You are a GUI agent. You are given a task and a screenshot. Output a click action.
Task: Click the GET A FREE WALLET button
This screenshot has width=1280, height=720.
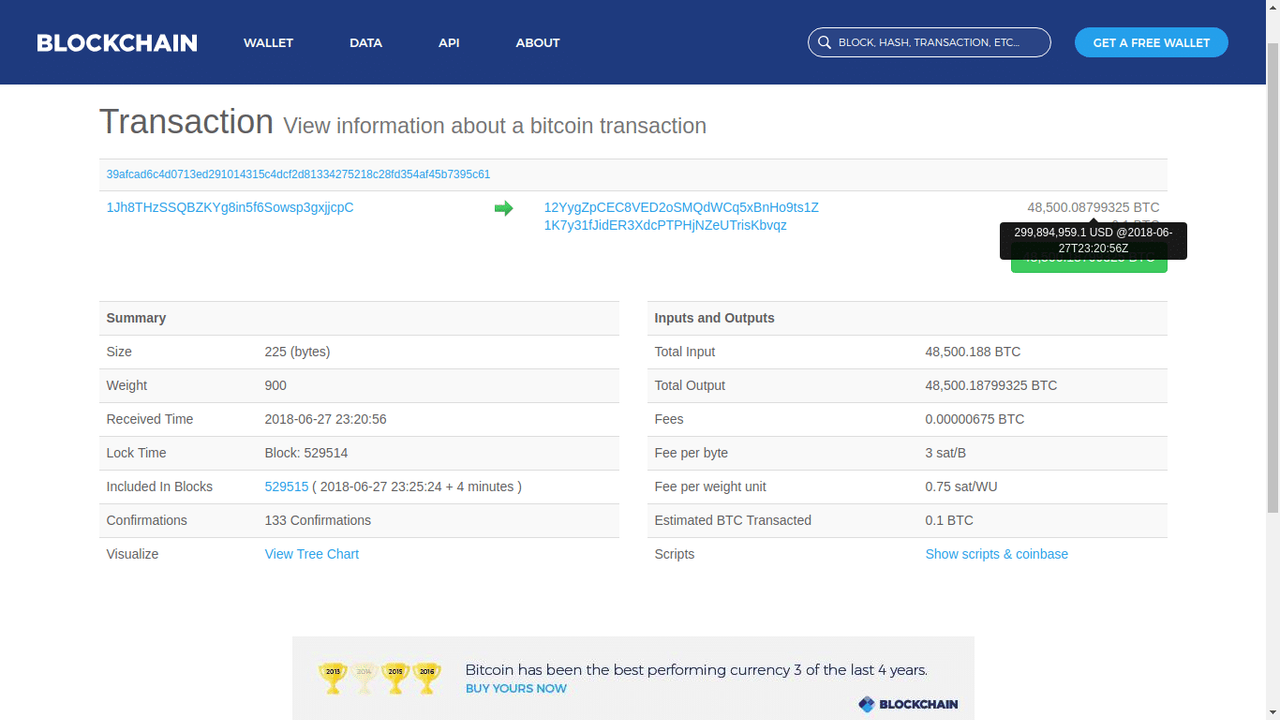[x=1151, y=42]
